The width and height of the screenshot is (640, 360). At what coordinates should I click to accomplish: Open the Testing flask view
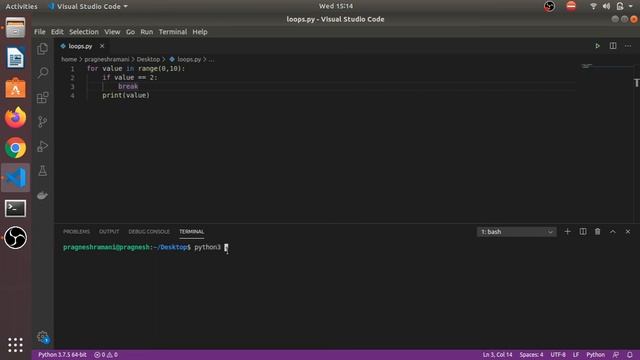pyautogui.click(x=42, y=171)
